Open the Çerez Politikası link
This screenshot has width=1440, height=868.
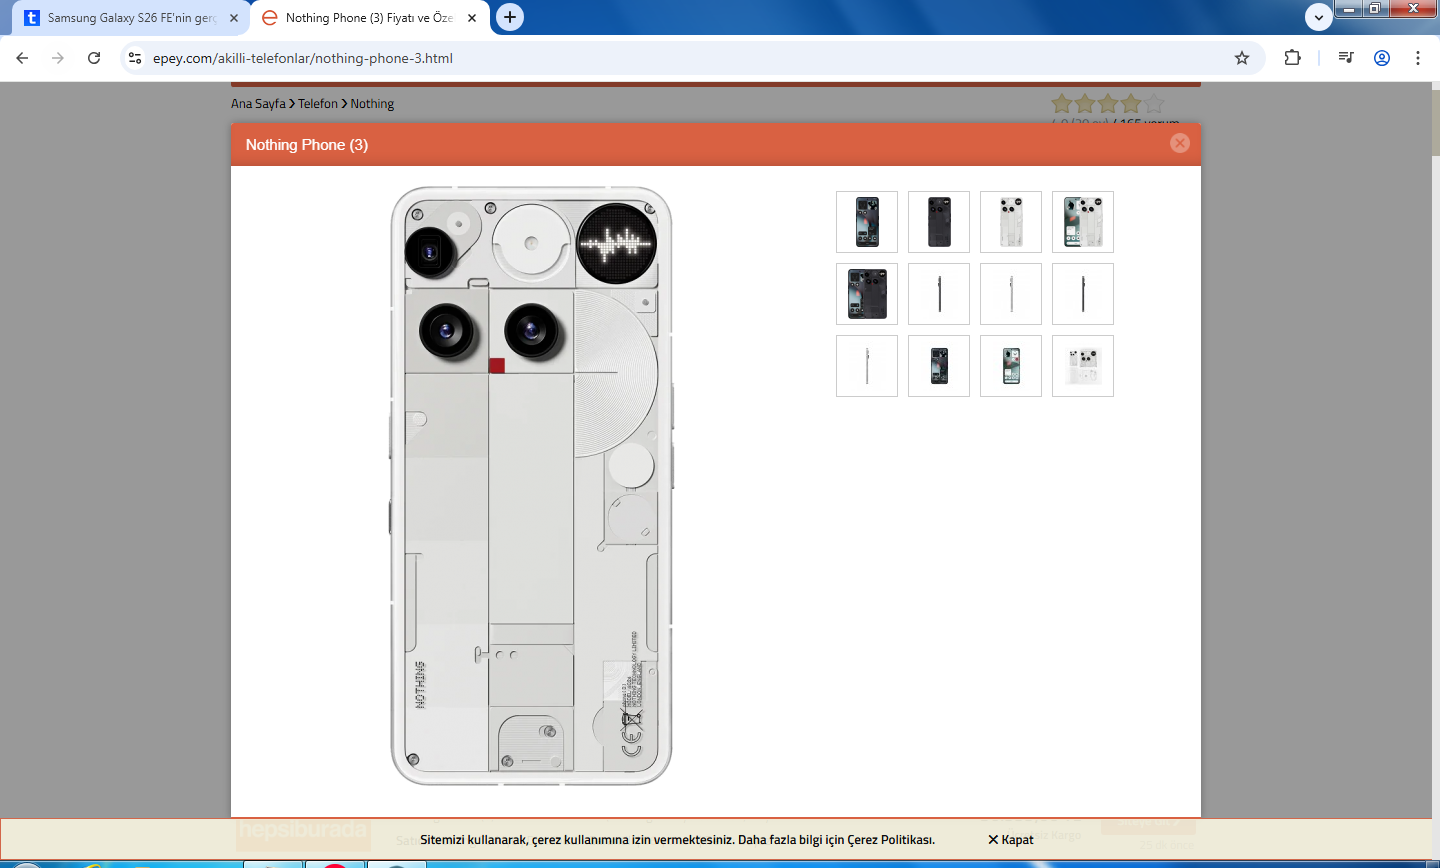(890, 840)
